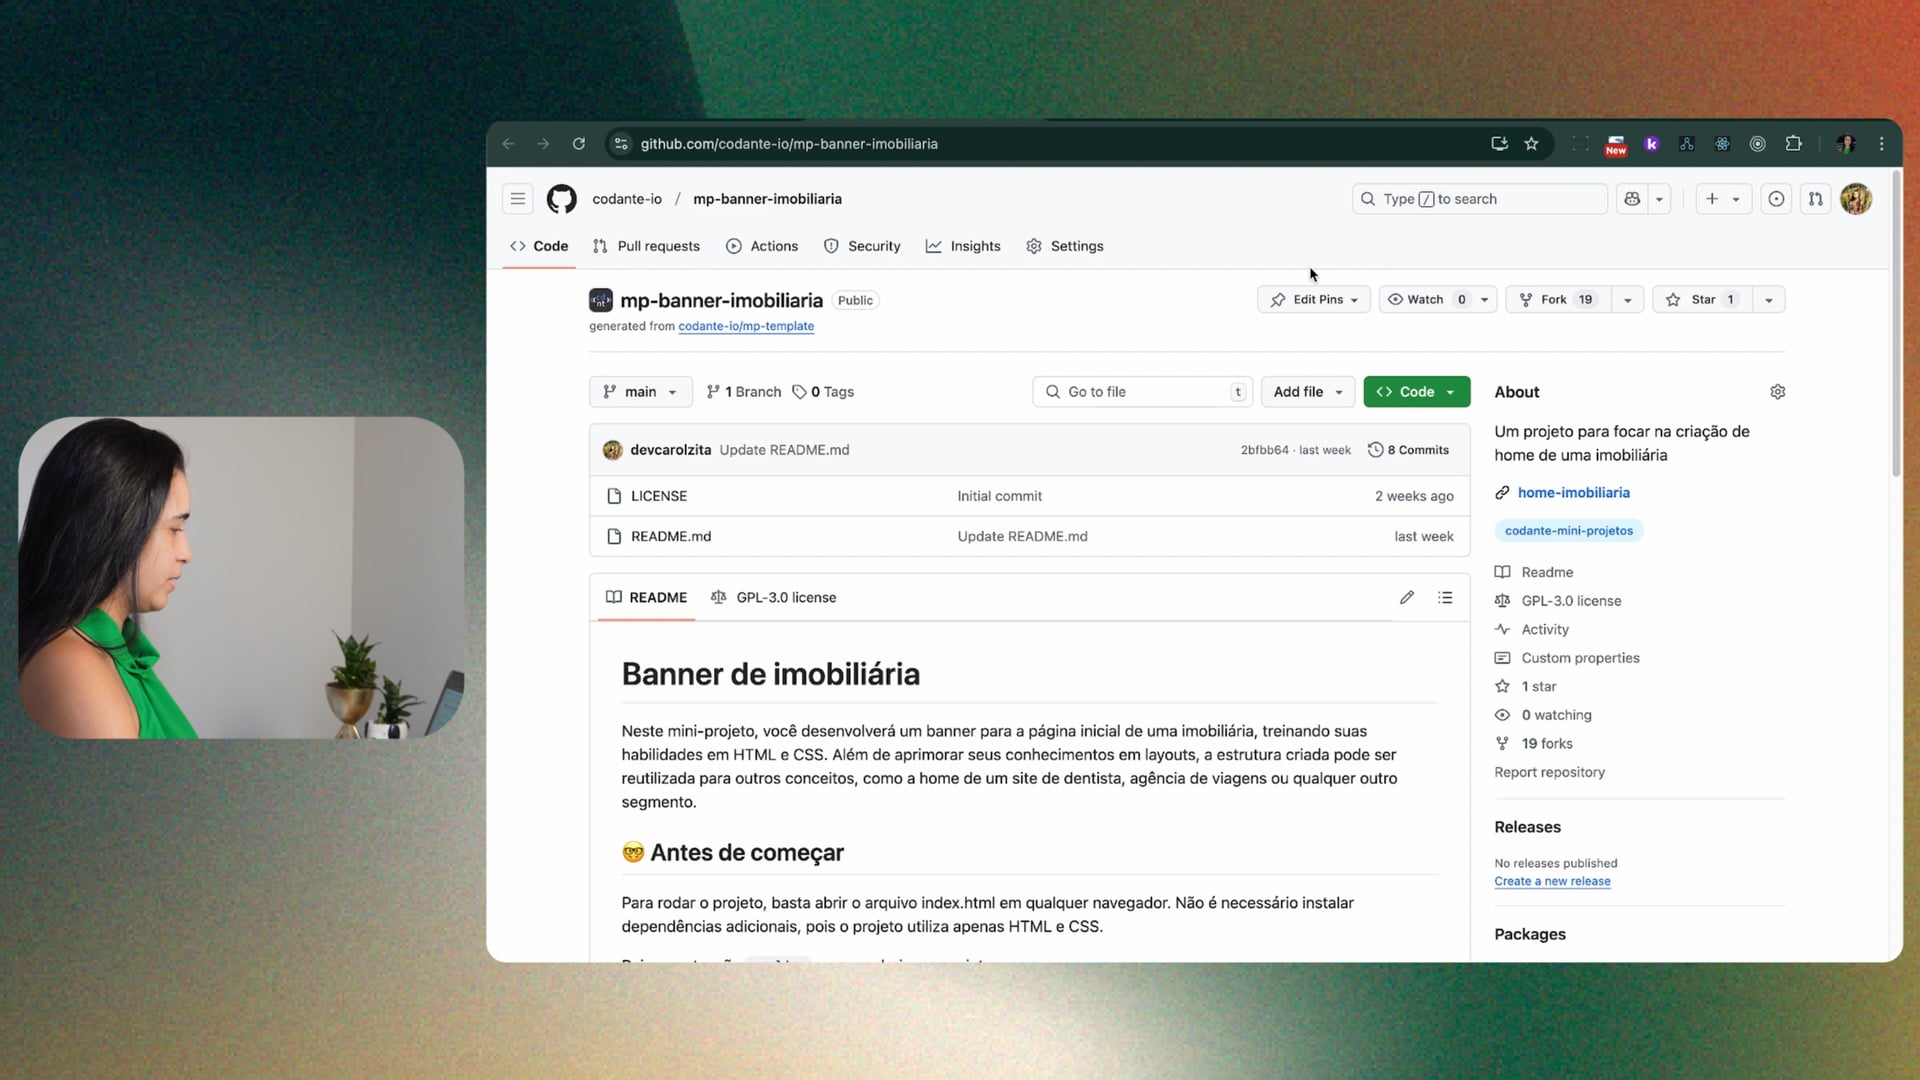The height and width of the screenshot is (1080, 1920).
Task: Open the hamburger navigation menu icon
Action: pyautogui.click(x=517, y=199)
